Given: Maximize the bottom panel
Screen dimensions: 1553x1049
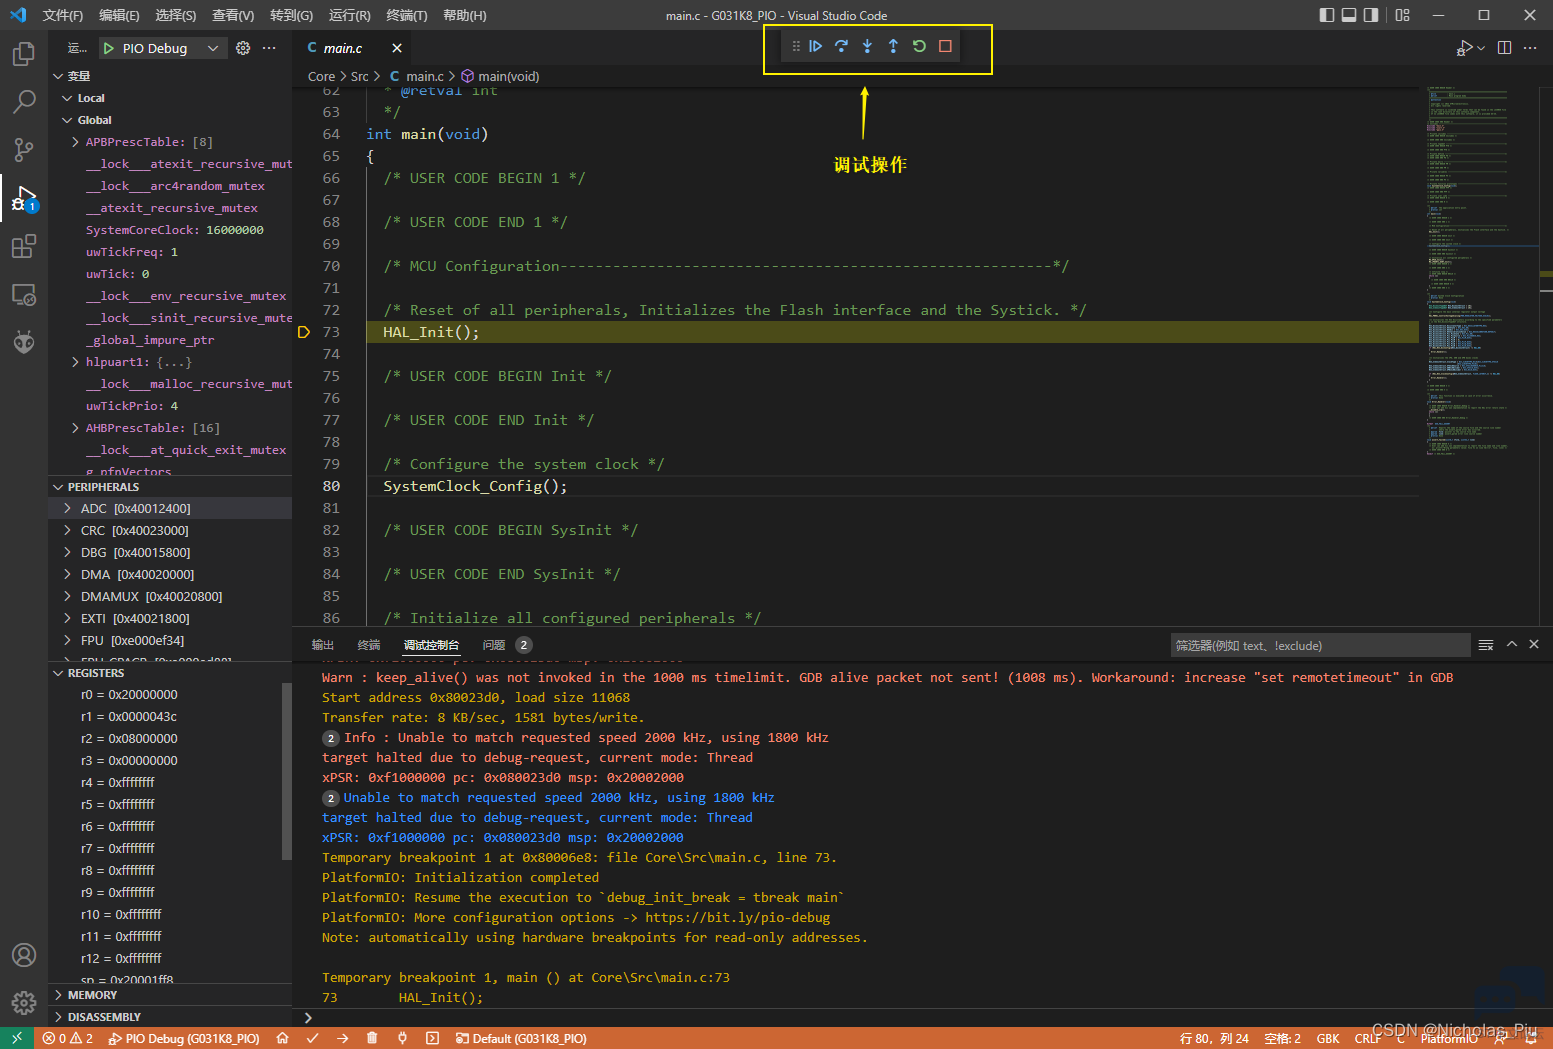Looking at the screenshot, I should pyautogui.click(x=1512, y=645).
